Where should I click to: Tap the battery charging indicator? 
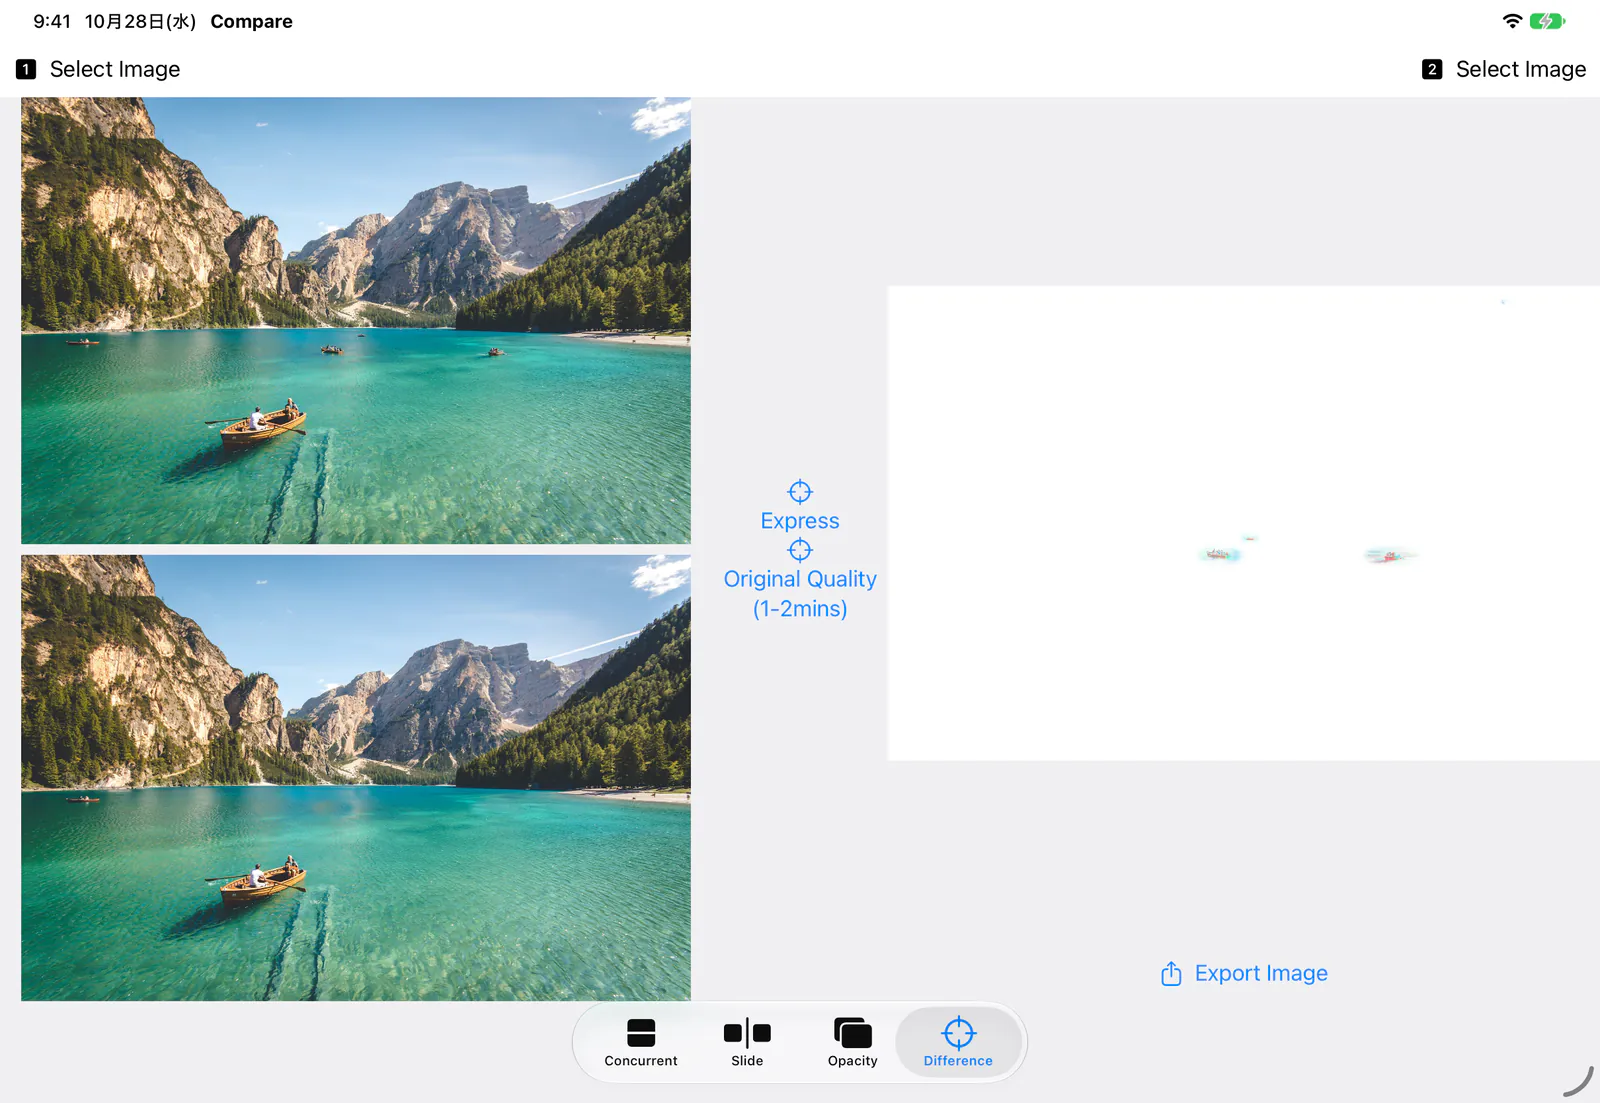click(1547, 21)
